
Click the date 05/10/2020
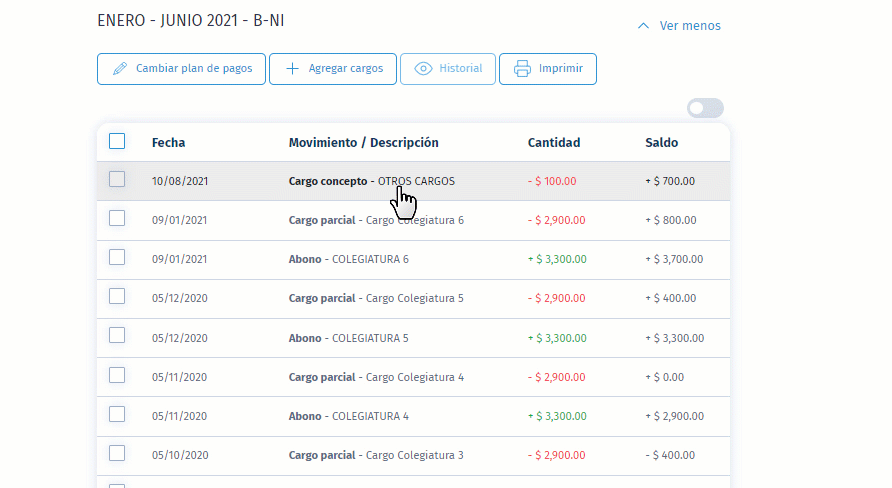tap(180, 456)
